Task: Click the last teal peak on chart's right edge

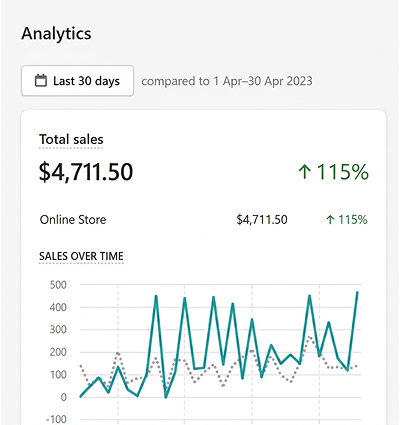Action: (x=357, y=292)
